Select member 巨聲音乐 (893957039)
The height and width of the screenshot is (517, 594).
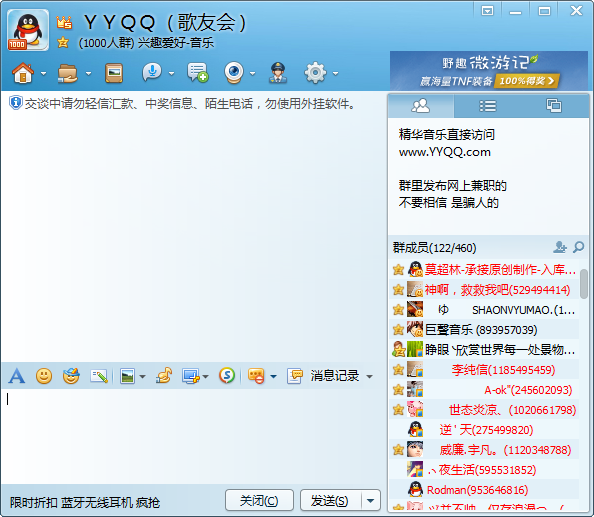pos(484,330)
